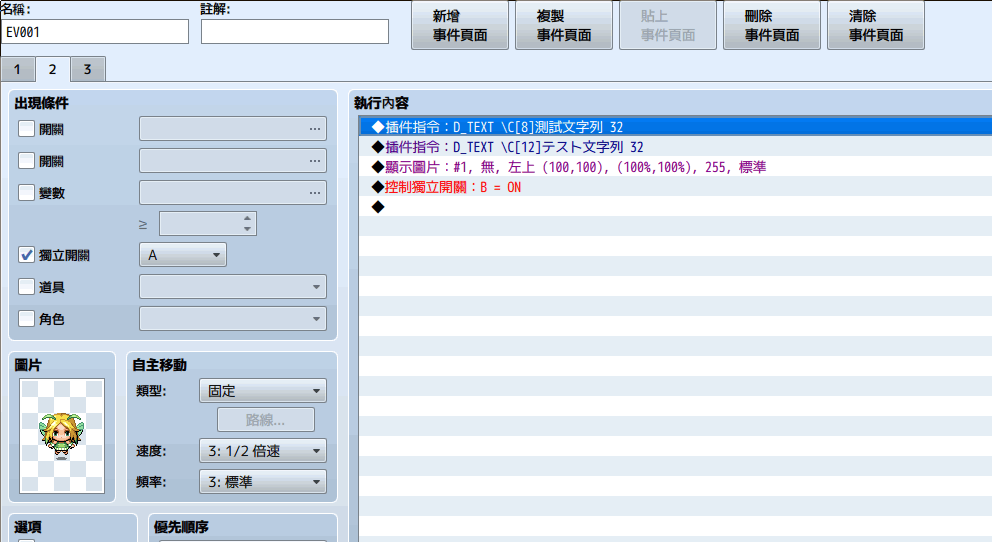992x542 pixels.
Task: Open second 開關 switch selector field
Action: tap(233, 161)
